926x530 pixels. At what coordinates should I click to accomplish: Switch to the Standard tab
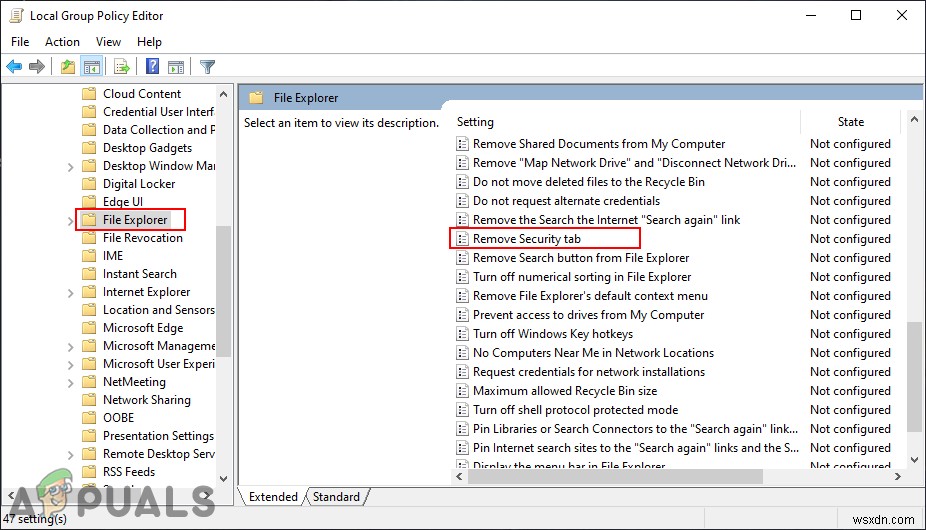click(x=336, y=497)
